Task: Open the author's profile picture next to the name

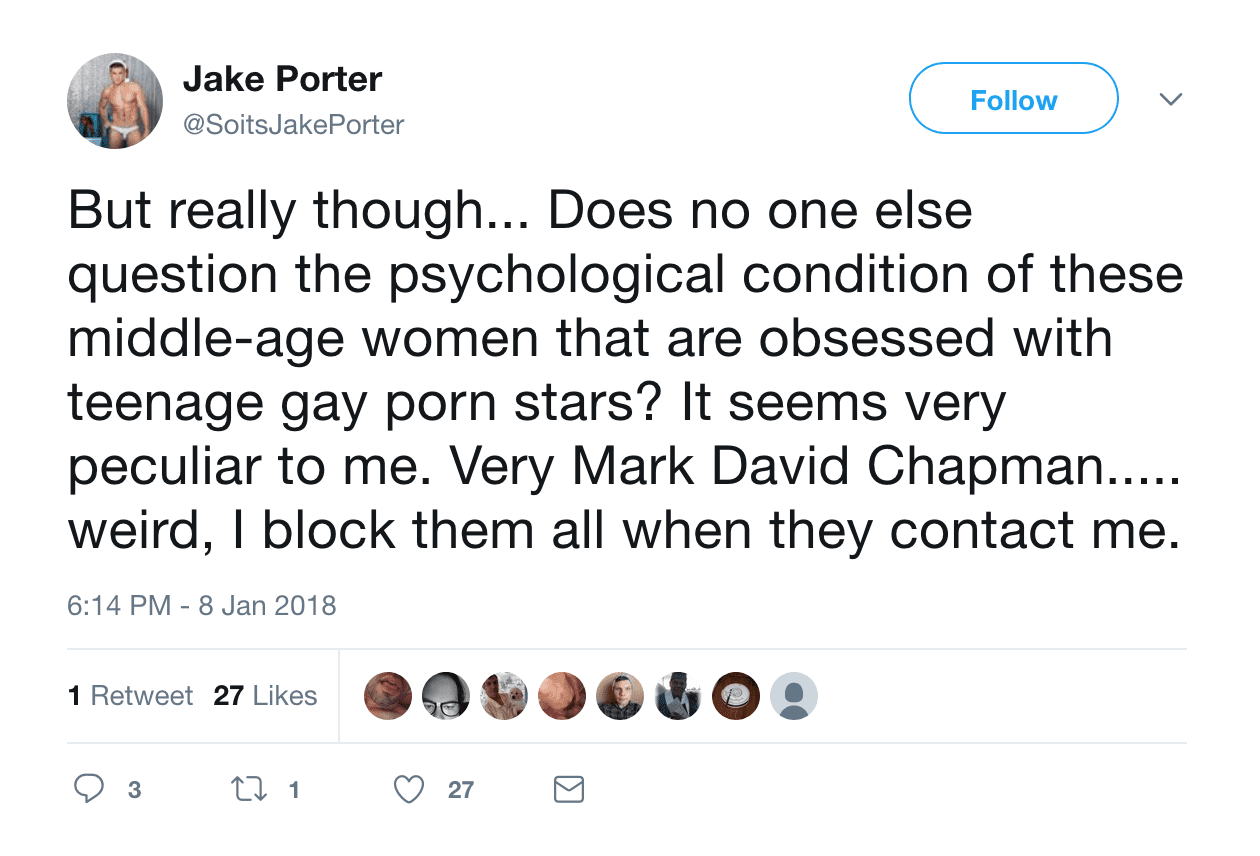Action: click(x=115, y=101)
